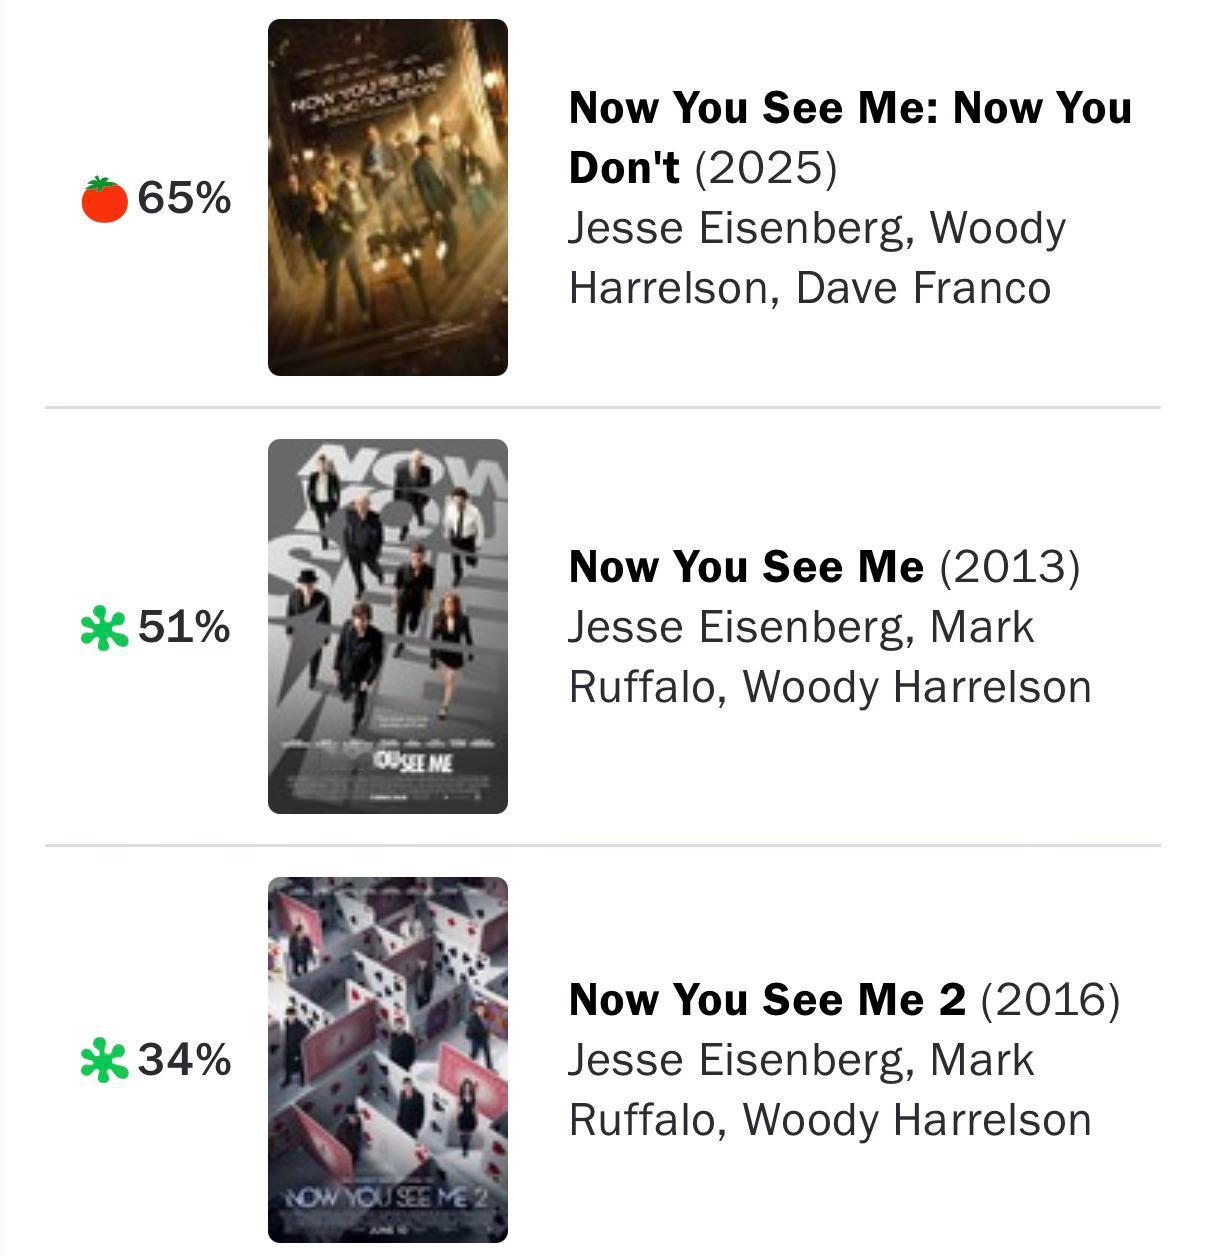Open the Now You See Me 2013 title link
The height and width of the screenshot is (1256, 1206).
746,567
